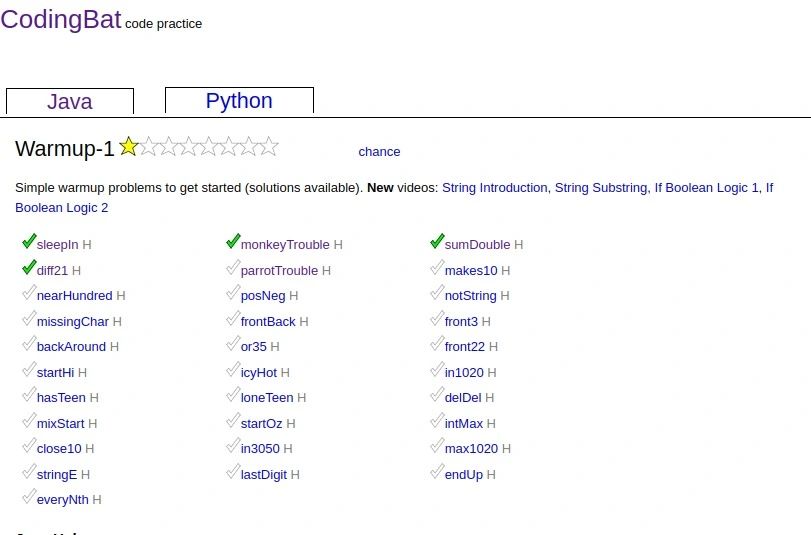Open the endUp problem

(x=464, y=474)
